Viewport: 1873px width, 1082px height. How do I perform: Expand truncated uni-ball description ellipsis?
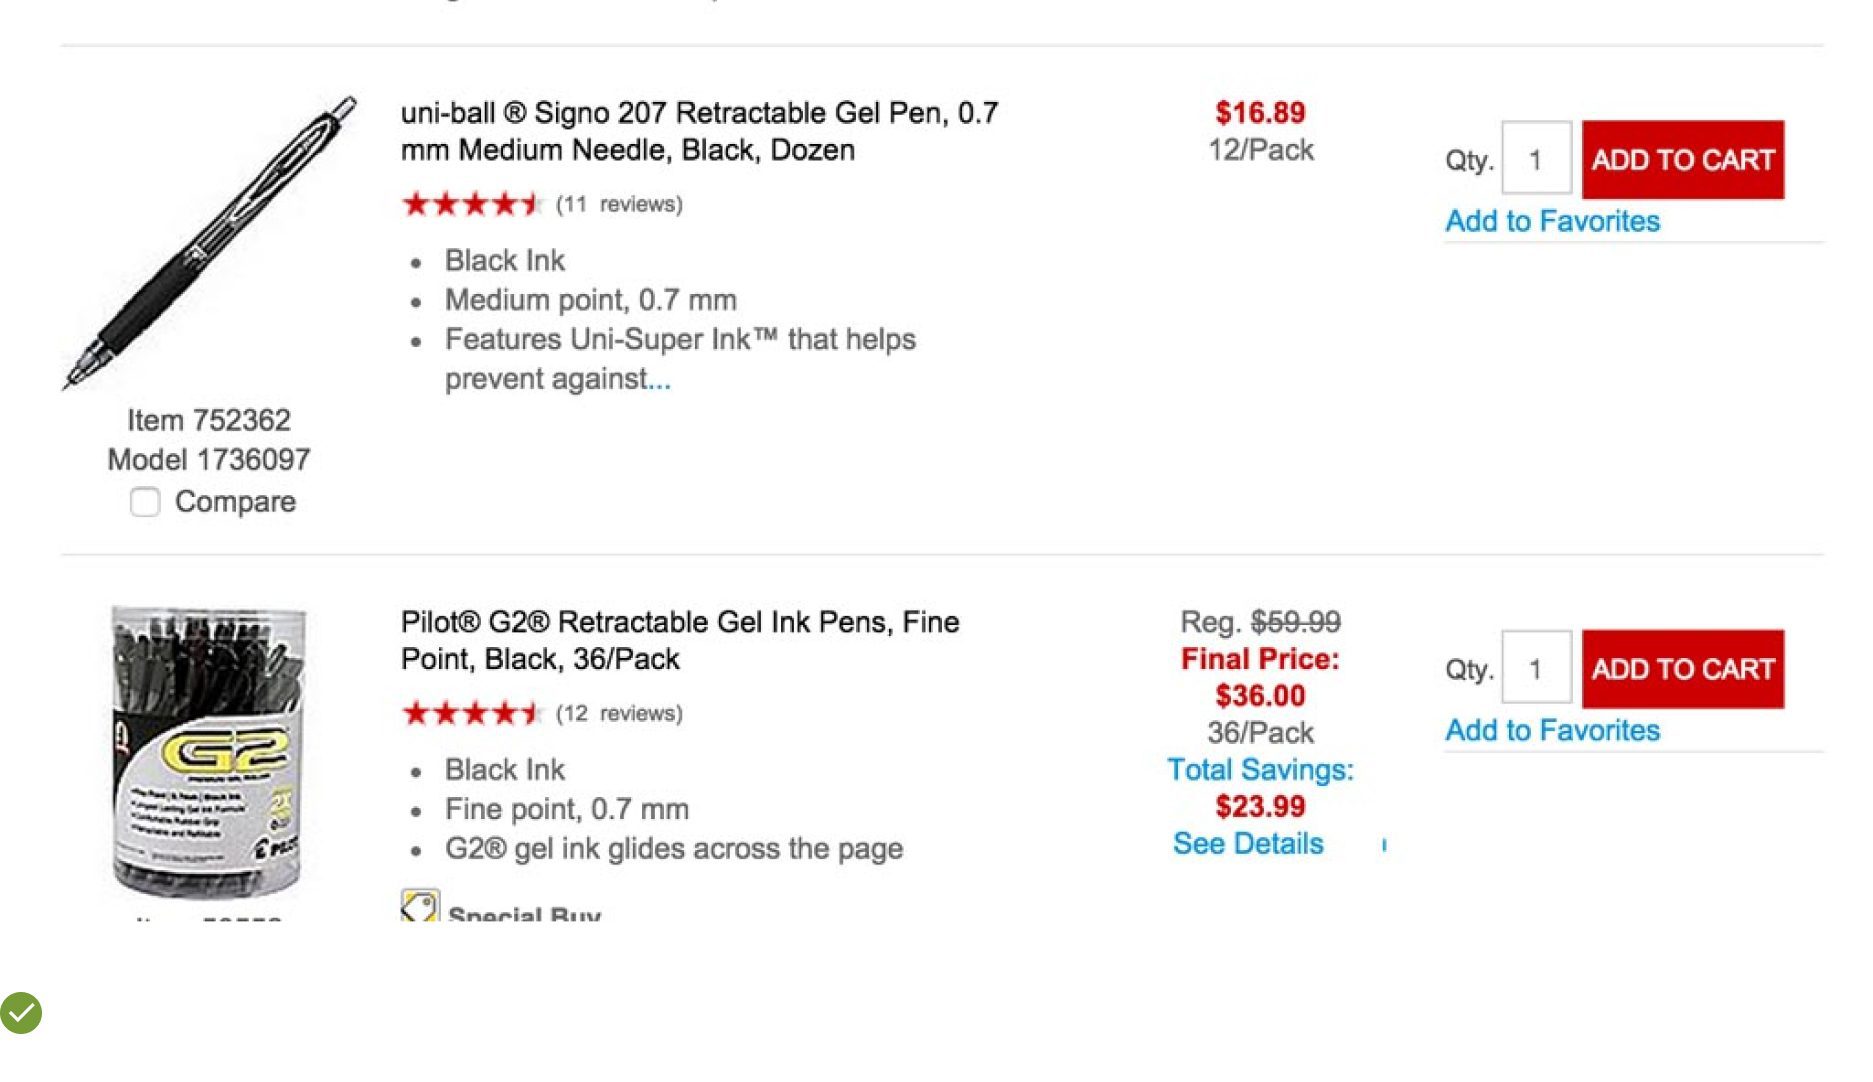point(659,380)
